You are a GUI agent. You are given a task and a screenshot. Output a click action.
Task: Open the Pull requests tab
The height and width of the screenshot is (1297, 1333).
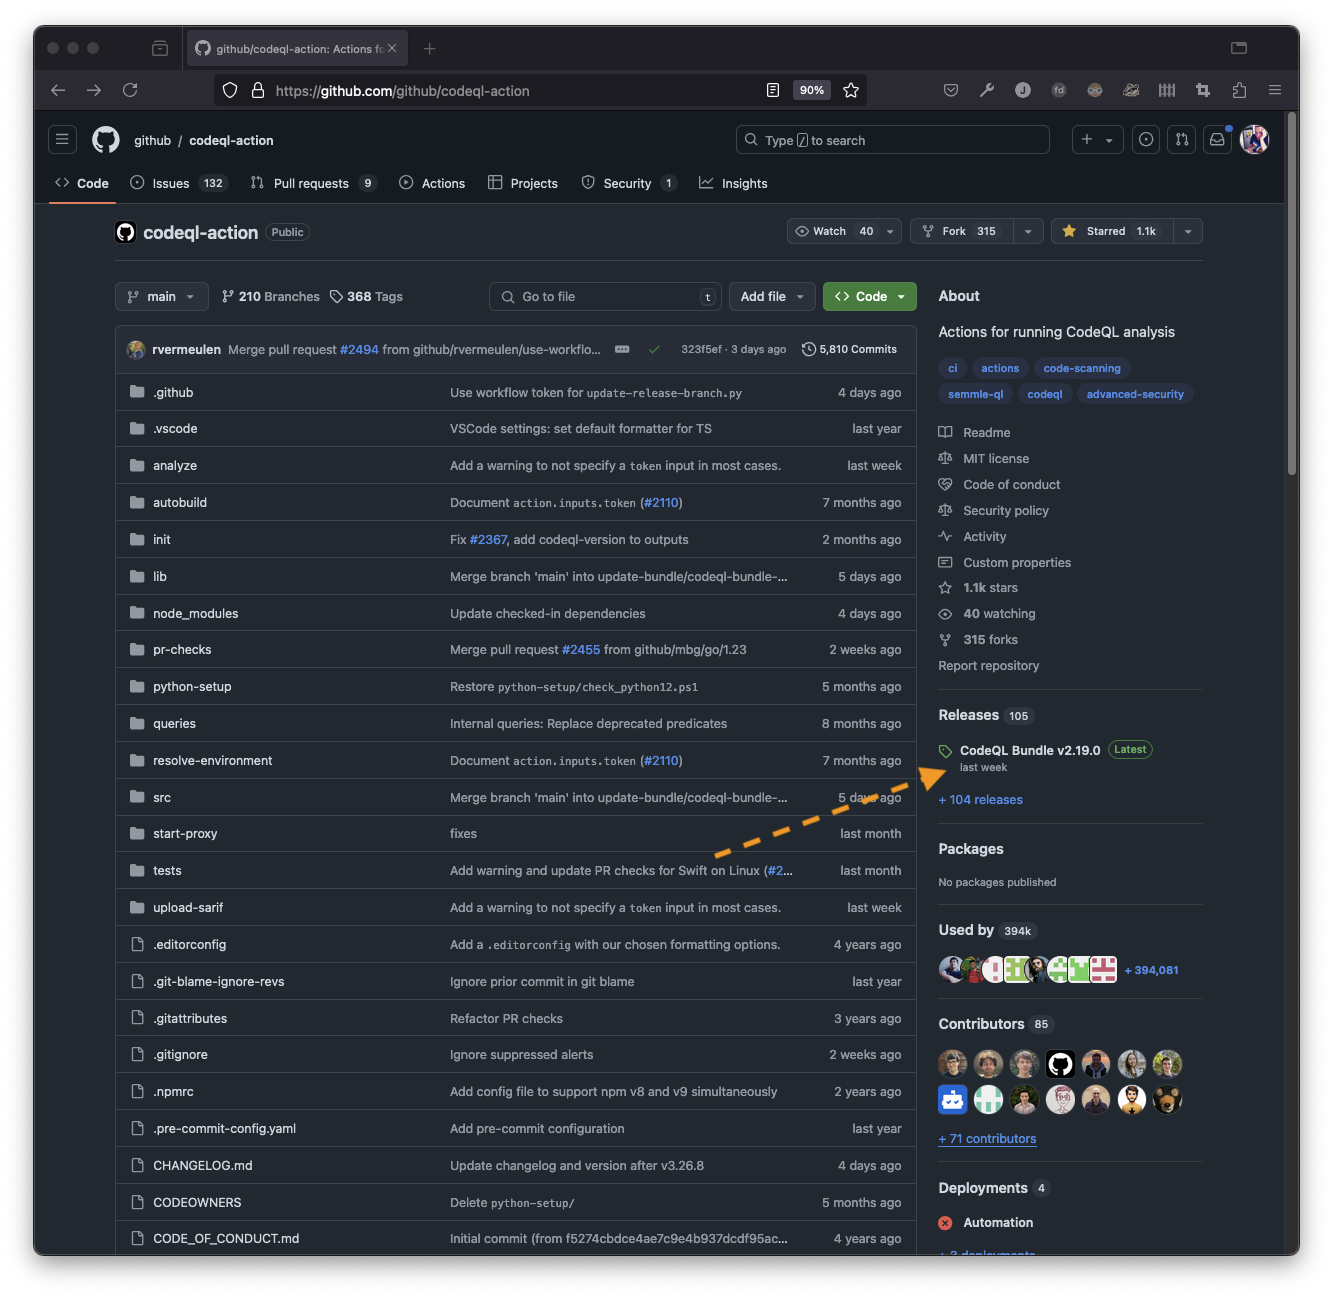tap(313, 183)
